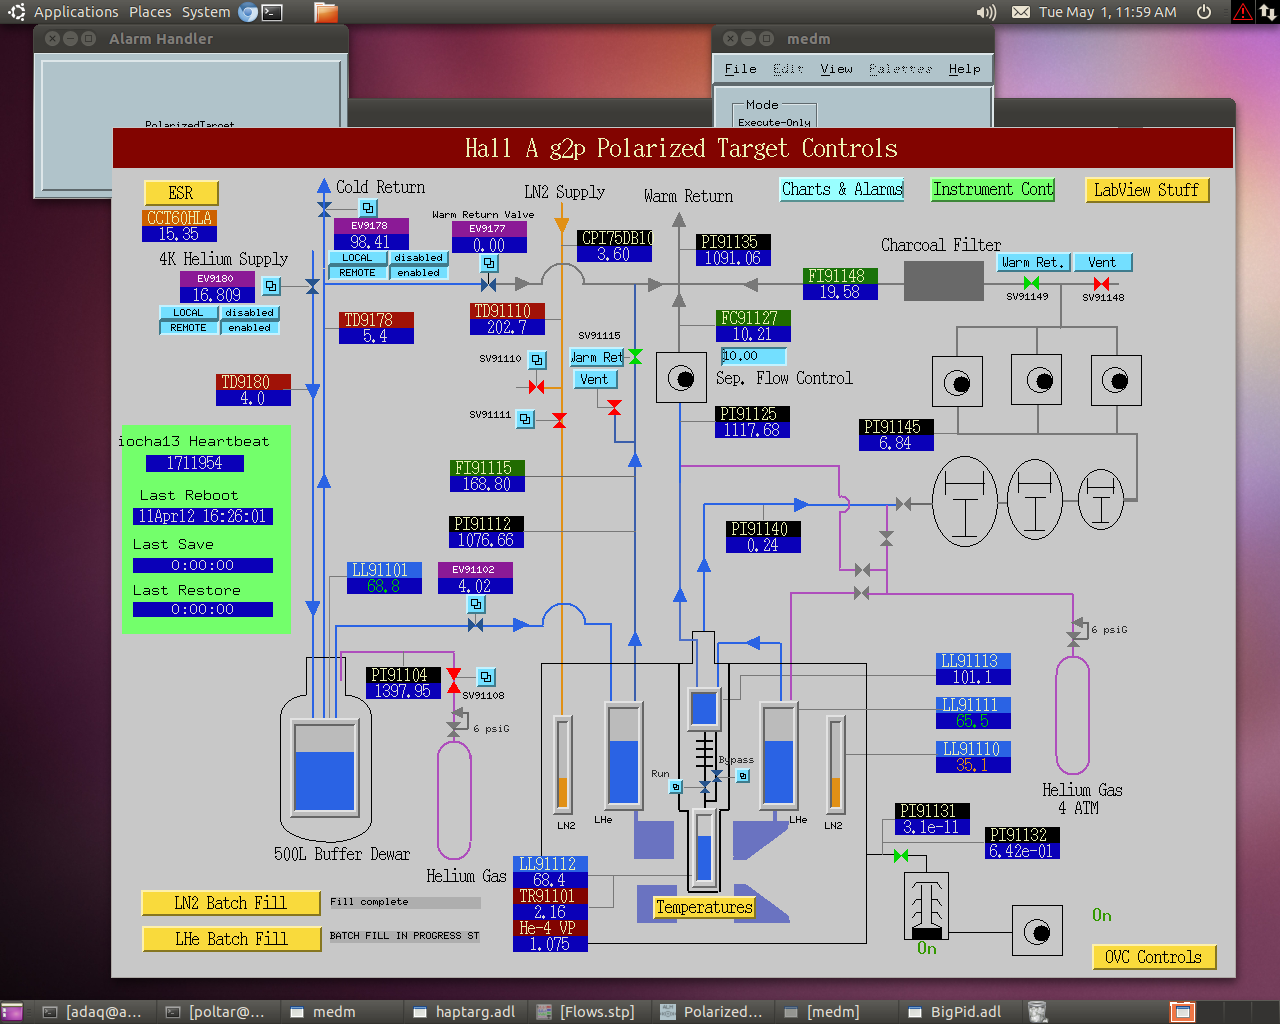The image size is (1280, 1024).
Task: Open the Edit menu in medm window
Action: tap(788, 69)
